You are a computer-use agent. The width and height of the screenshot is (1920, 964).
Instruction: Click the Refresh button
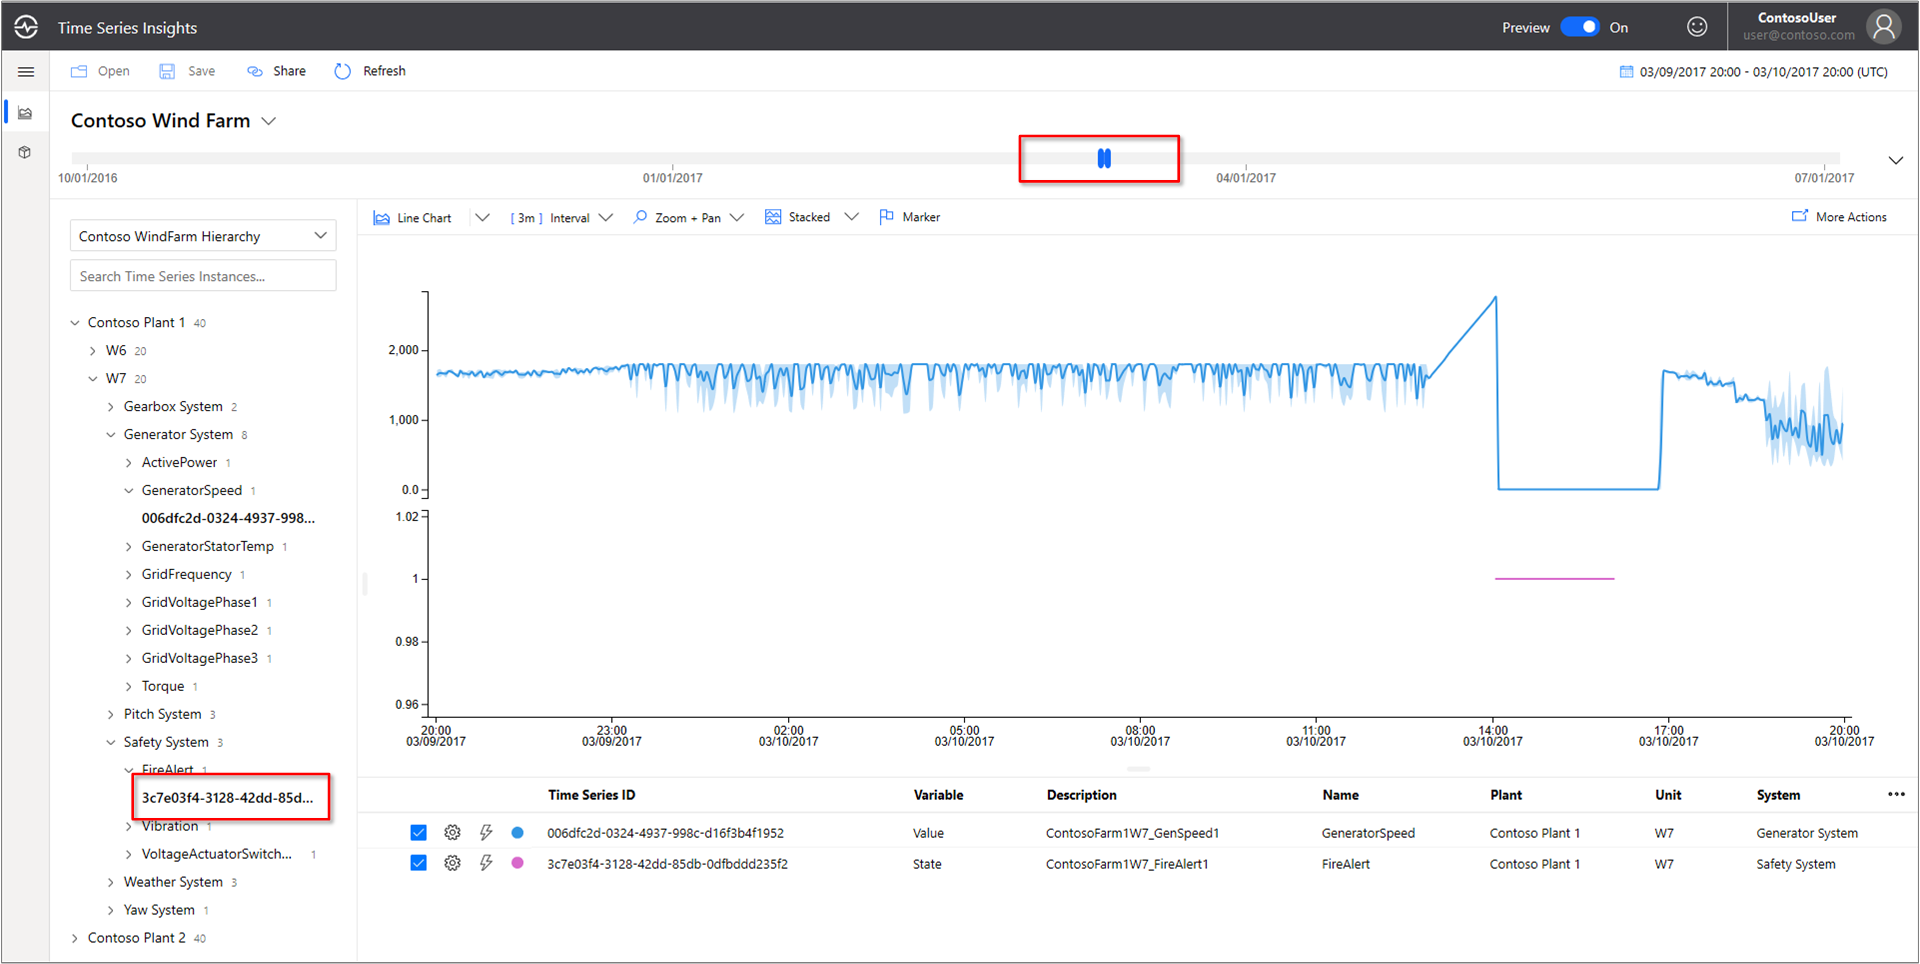(370, 71)
